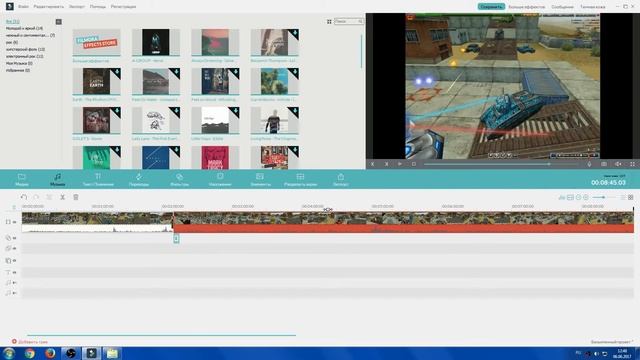Open the audio mixer in timeline toolbar
Viewport: 640px width, 360px height.
[562, 197]
